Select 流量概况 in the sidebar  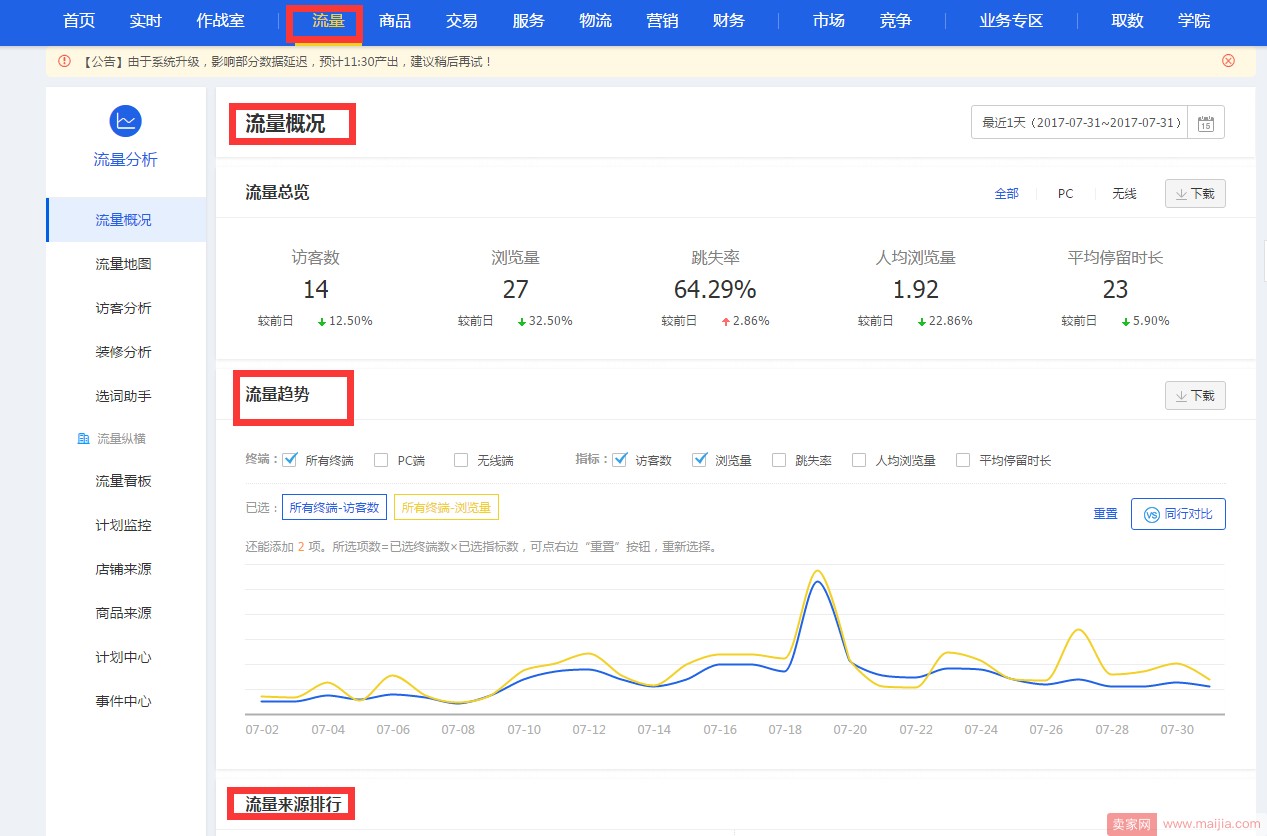tap(126, 220)
